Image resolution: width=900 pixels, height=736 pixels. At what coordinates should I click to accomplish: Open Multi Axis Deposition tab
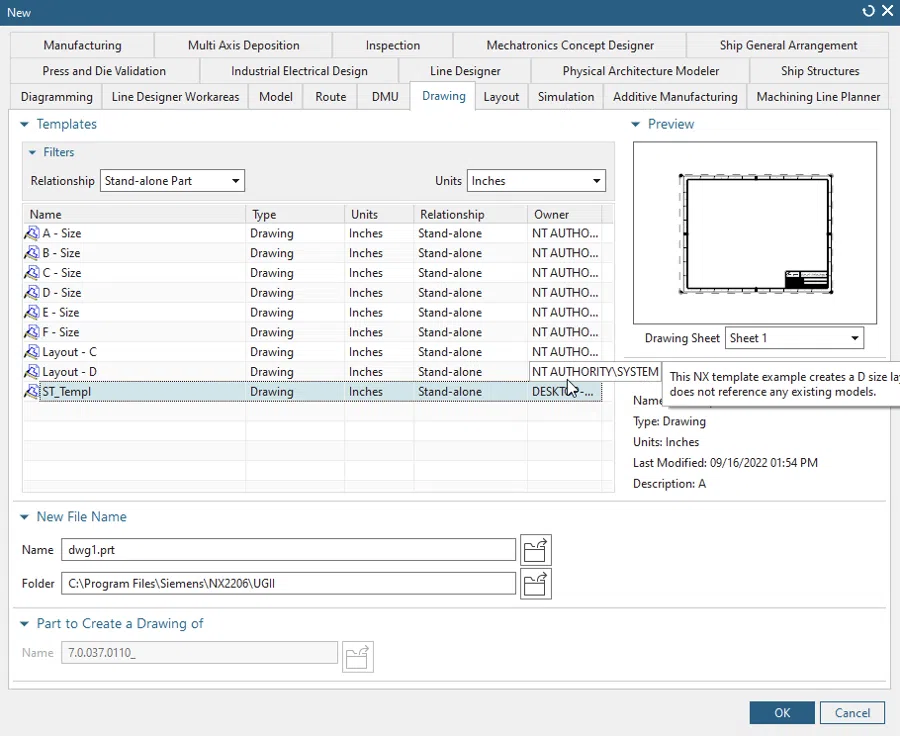pyautogui.click(x=243, y=45)
